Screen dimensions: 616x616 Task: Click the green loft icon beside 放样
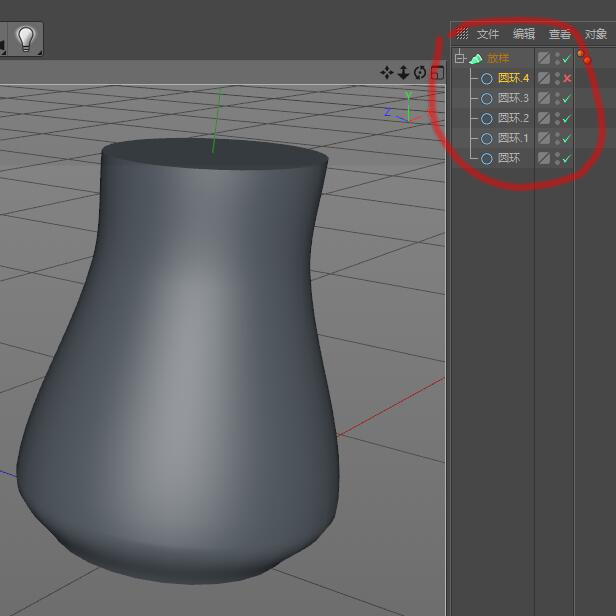[475, 59]
